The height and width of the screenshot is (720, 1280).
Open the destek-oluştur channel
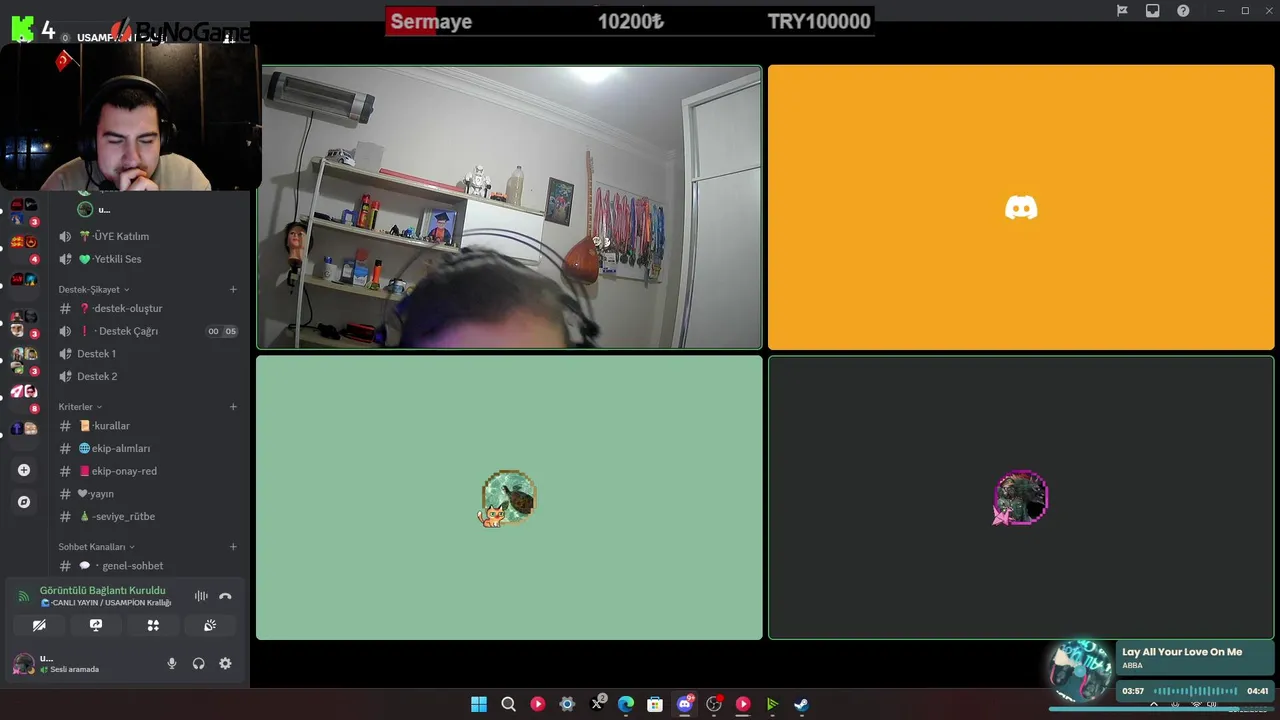(148, 308)
